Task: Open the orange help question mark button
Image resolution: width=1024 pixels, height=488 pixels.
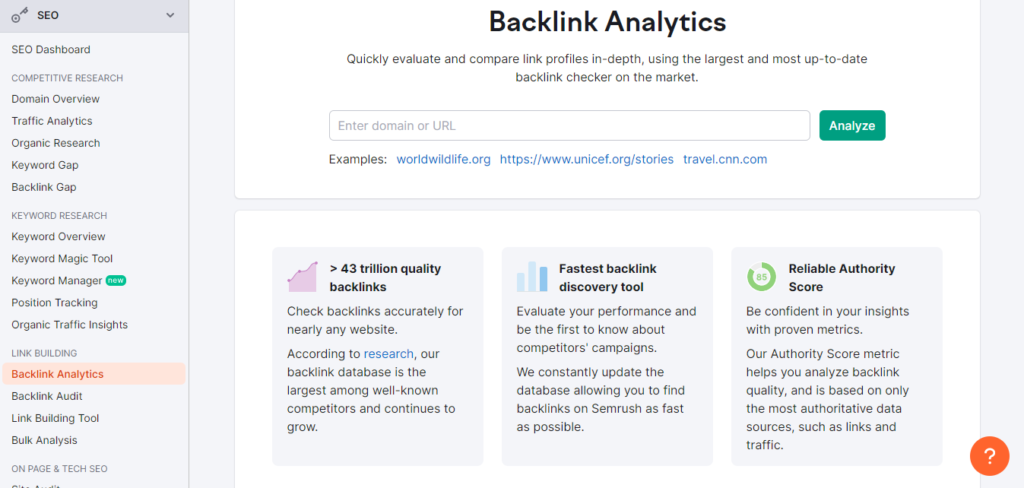Action: pos(989,455)
